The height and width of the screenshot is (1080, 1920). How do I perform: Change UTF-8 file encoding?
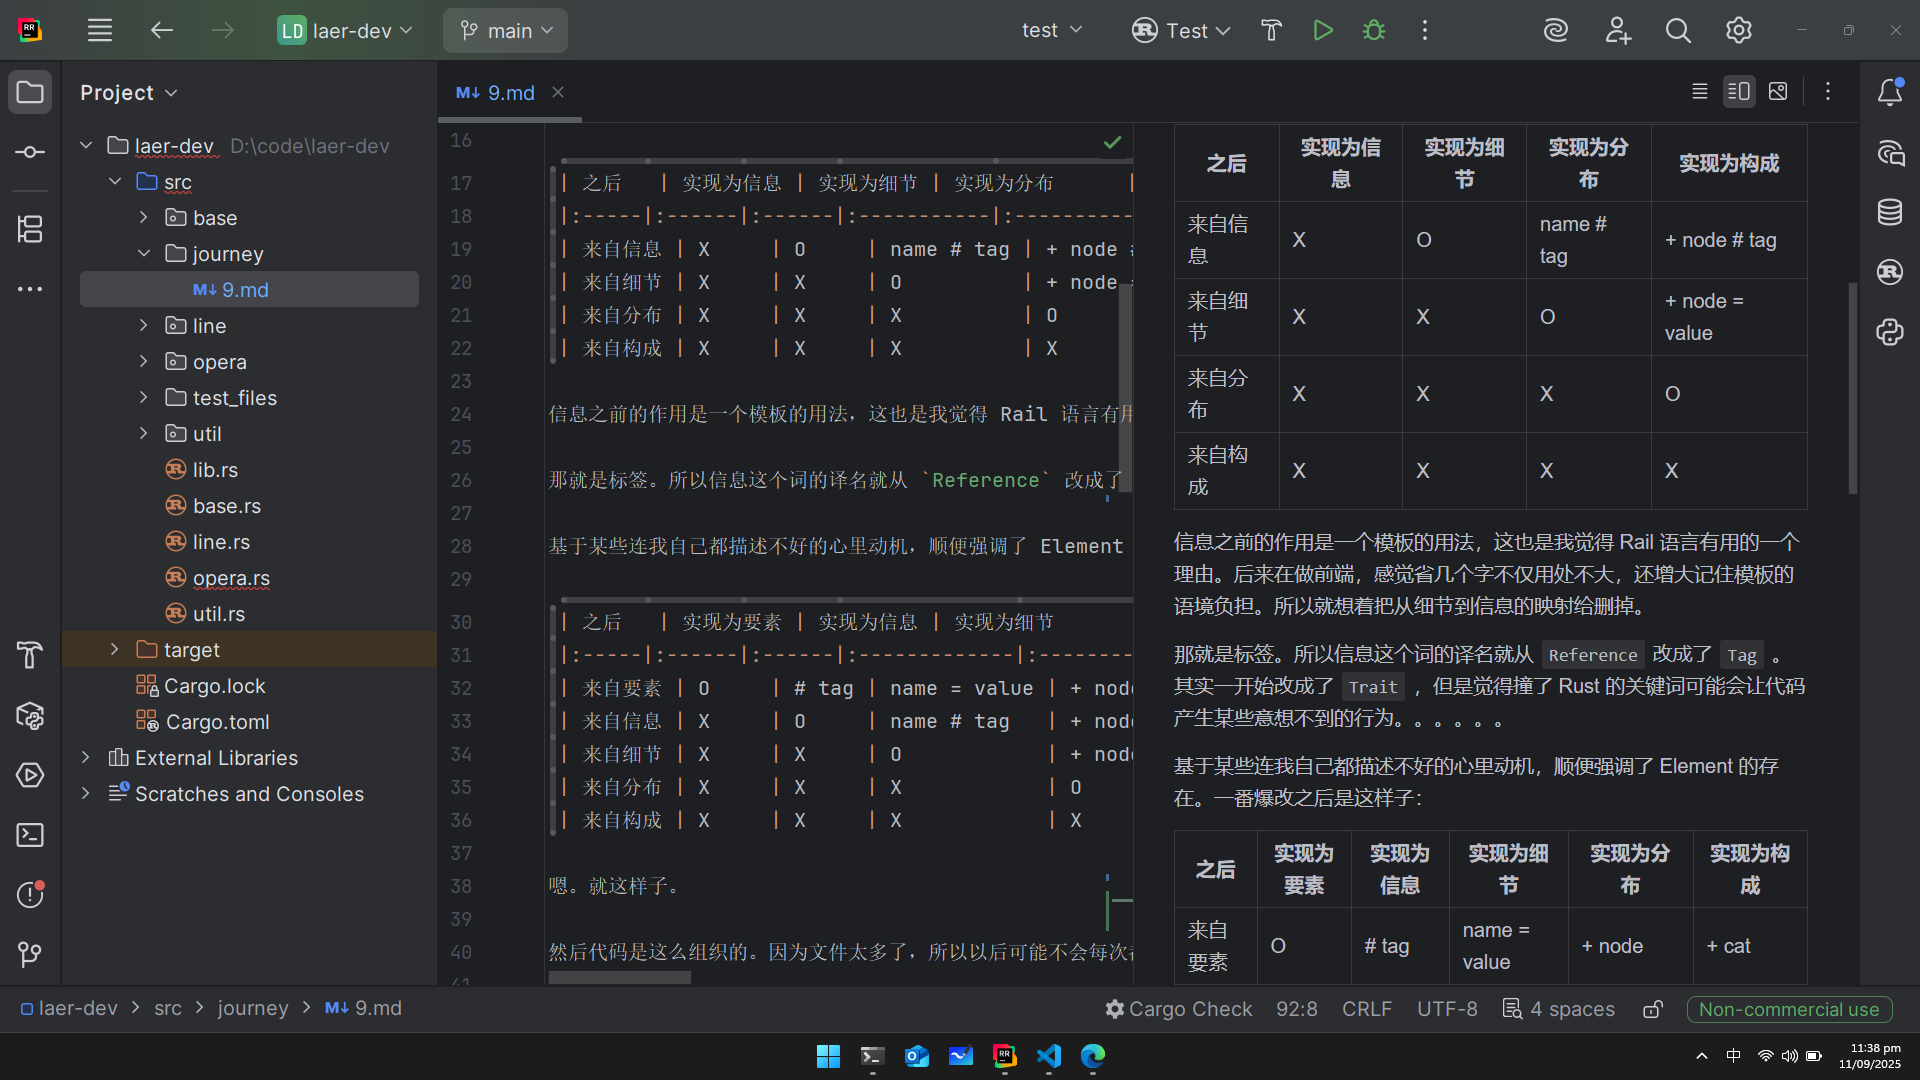[1447, 1009]
